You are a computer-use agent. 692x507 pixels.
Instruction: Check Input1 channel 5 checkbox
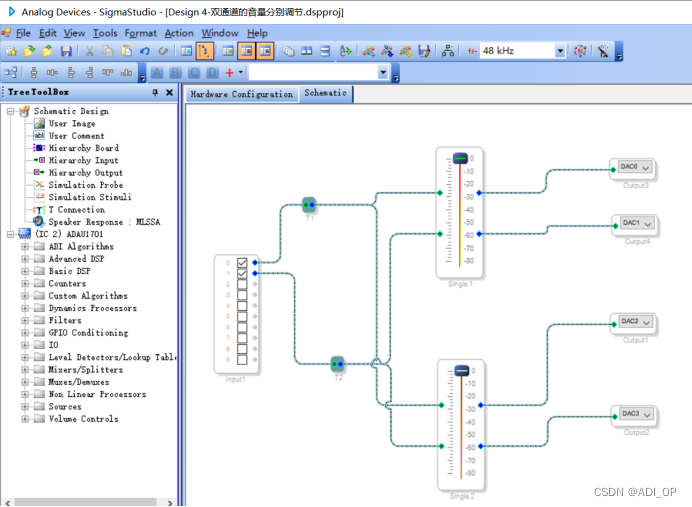242,316
